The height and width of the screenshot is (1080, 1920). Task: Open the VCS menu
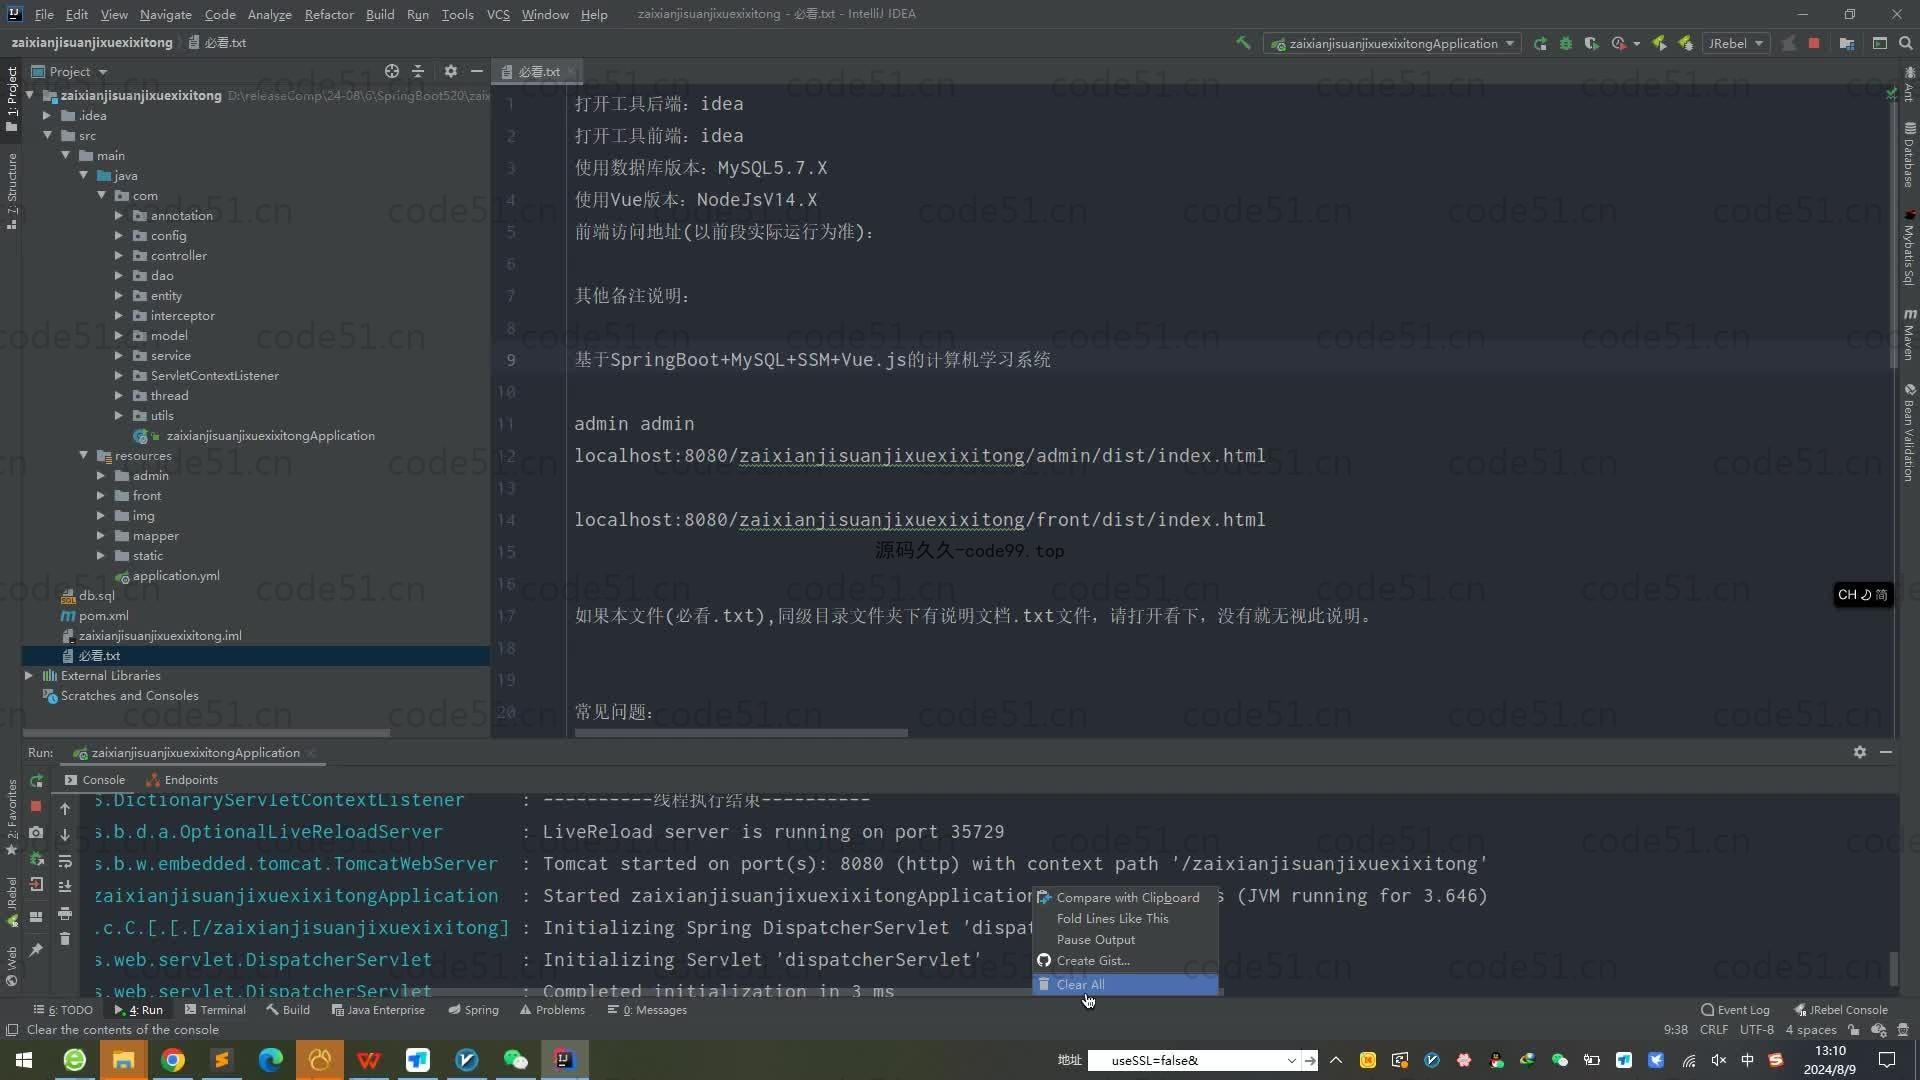tap(498, 14)
